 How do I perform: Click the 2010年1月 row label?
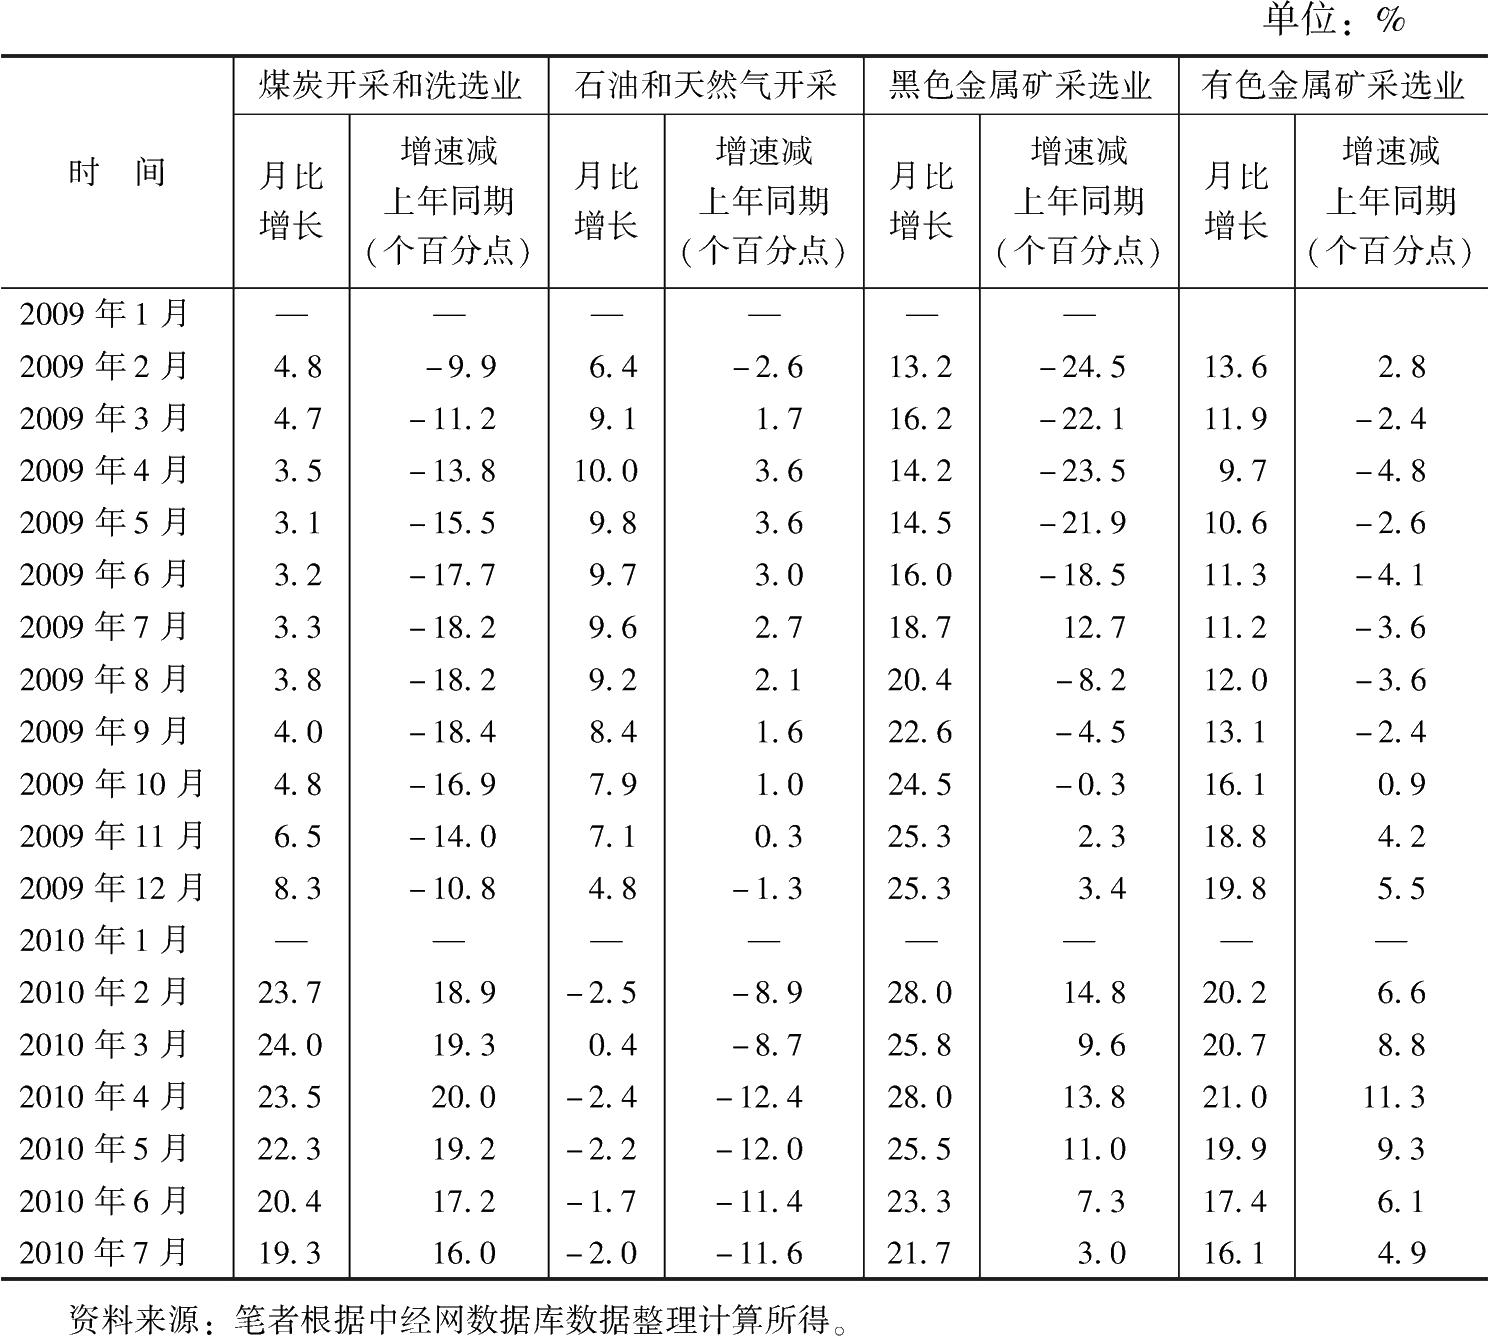(104, 940)
